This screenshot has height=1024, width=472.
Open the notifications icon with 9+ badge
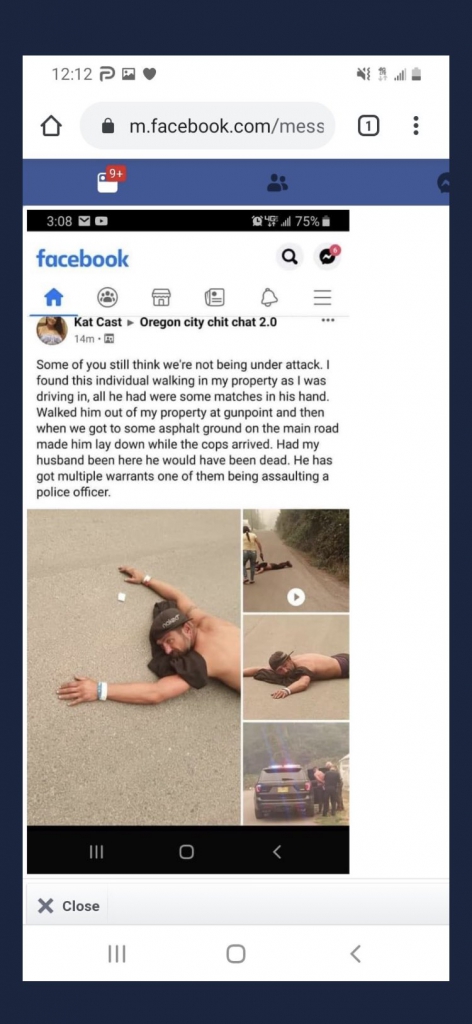[x=110, y=180]
